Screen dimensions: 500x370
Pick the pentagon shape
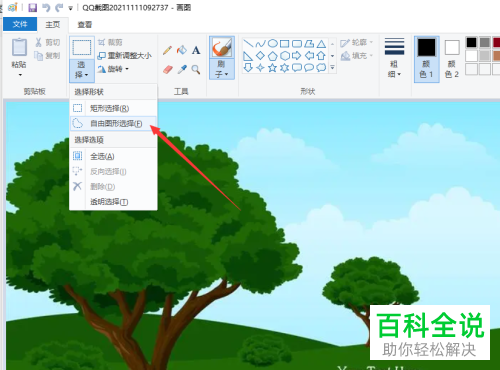click(x=273, y=56)
